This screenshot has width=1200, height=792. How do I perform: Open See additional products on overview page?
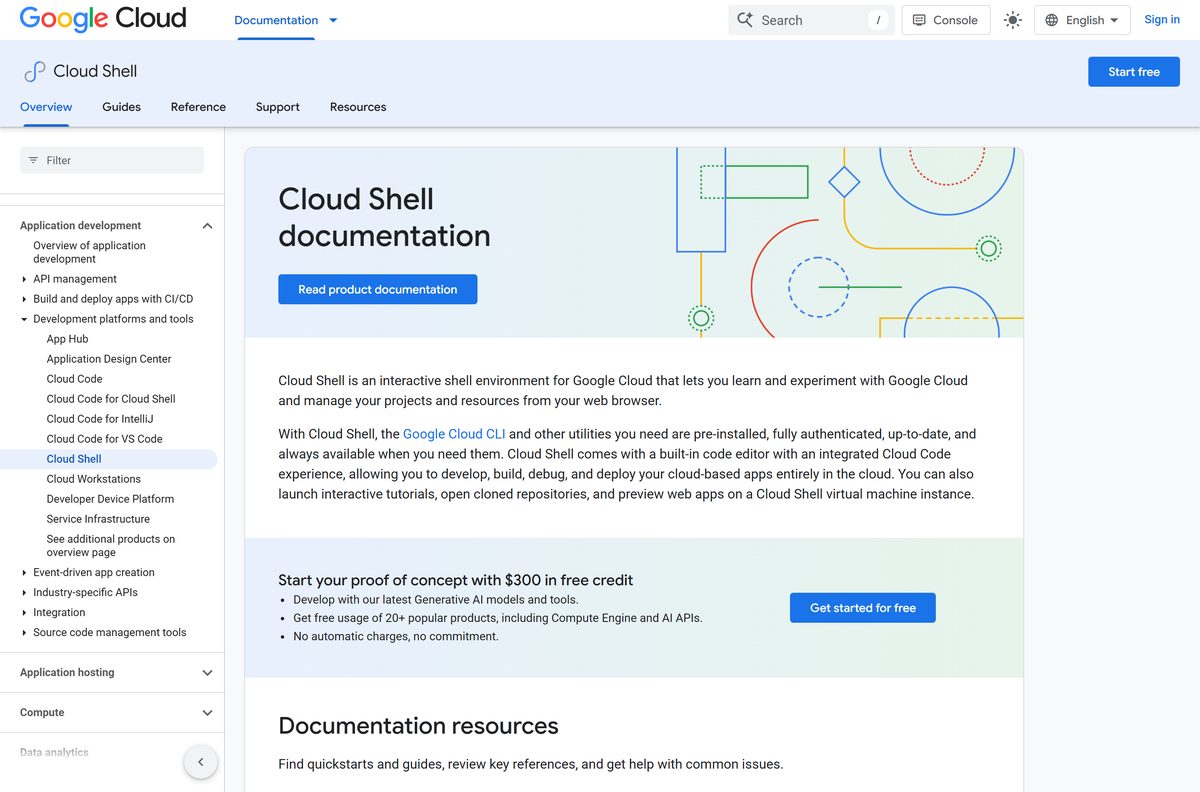(x=111, y=546)
